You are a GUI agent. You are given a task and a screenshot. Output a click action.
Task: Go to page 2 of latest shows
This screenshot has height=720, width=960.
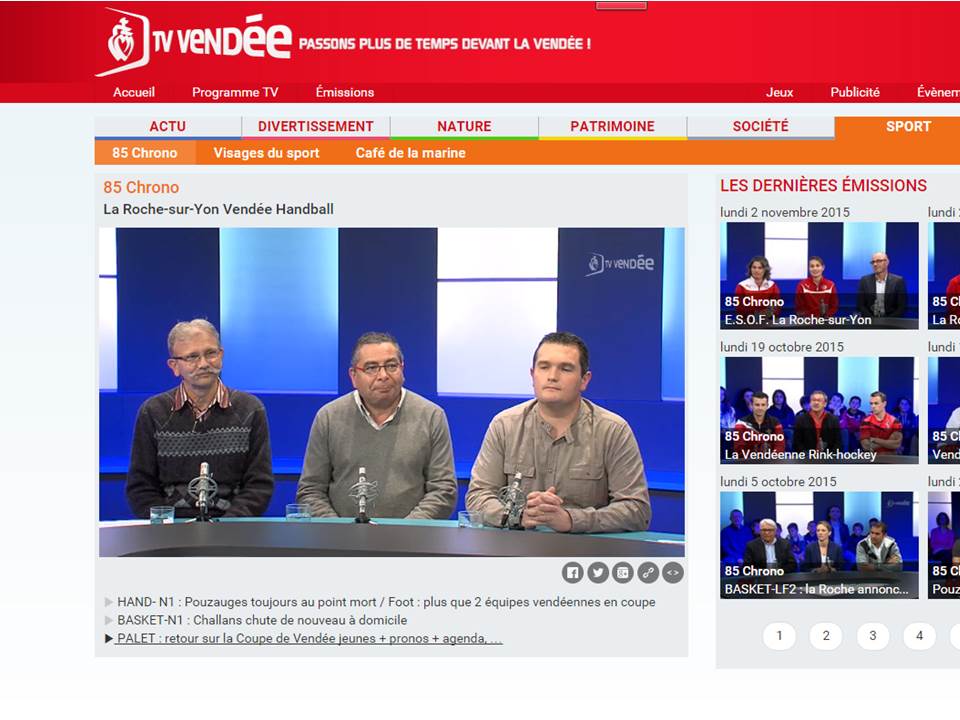point(826,636)
